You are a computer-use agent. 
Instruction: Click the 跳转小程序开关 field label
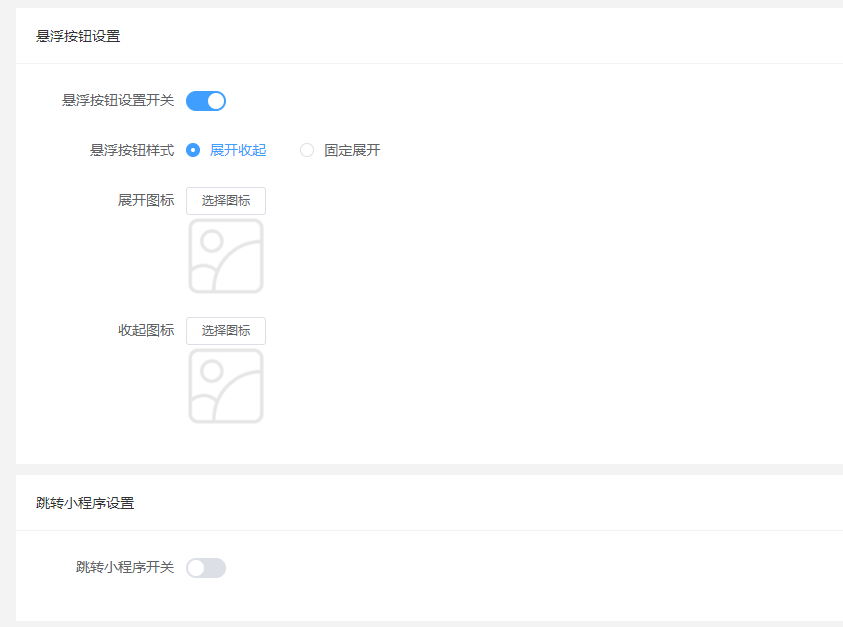(x=125, y=567)
